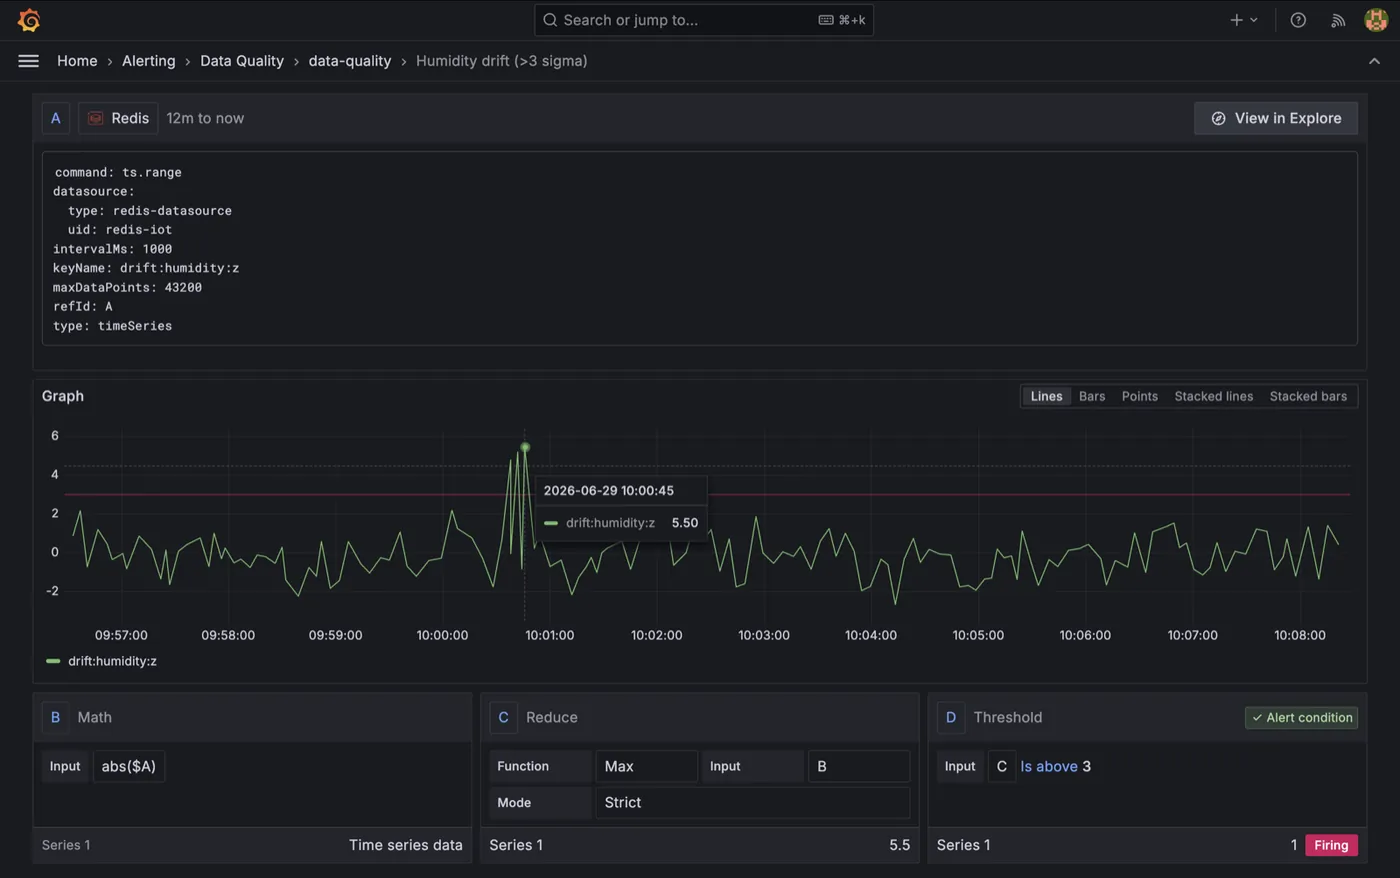Click the 12m to now time range
The width and height of the screenshot is (1400, 878).
pyautogui.click(x=205, y=118)
